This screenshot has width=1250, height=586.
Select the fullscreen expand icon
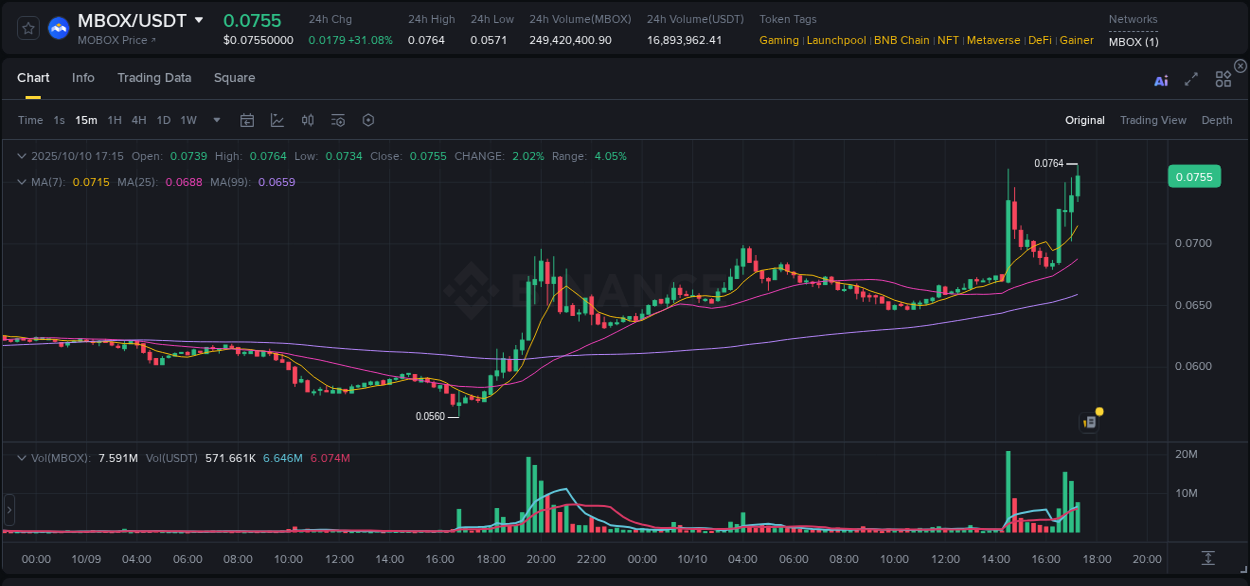tap(1190, 81)
